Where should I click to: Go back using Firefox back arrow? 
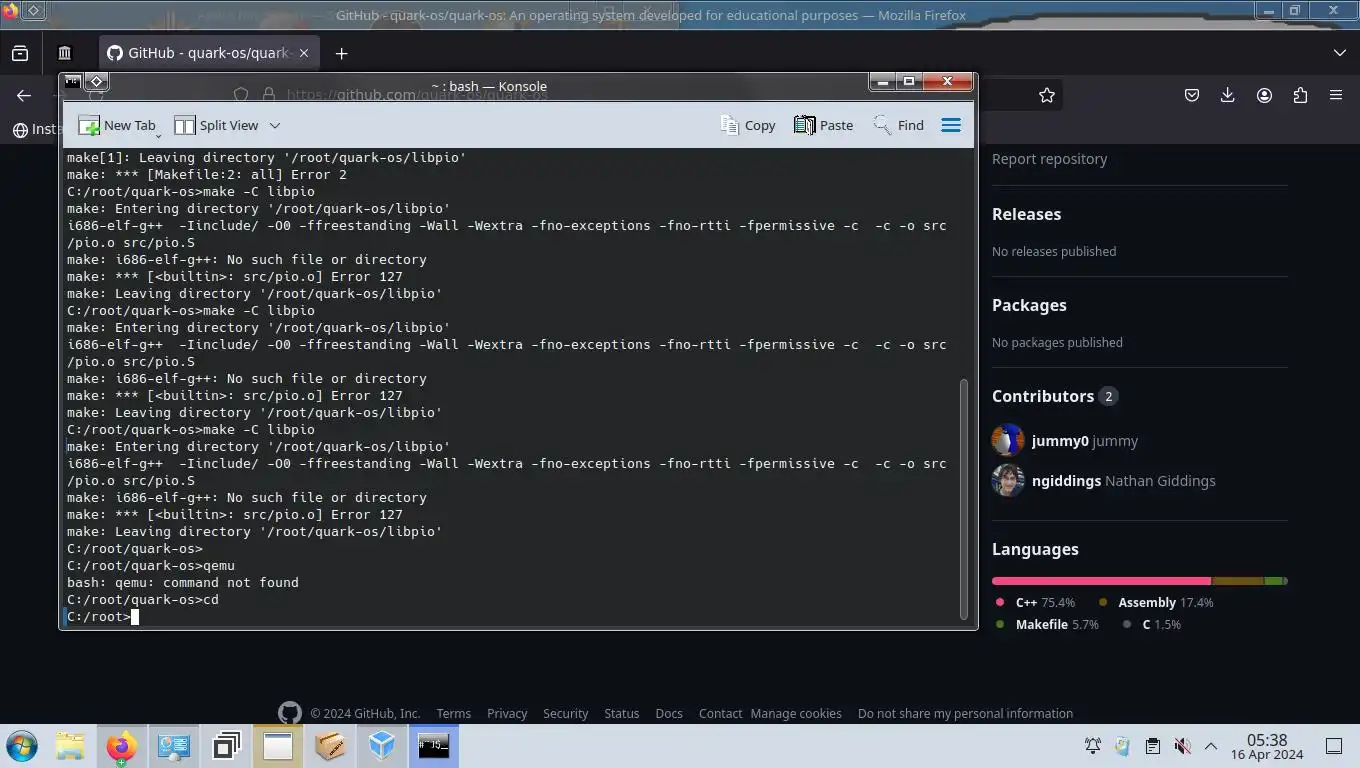[24, 95]
